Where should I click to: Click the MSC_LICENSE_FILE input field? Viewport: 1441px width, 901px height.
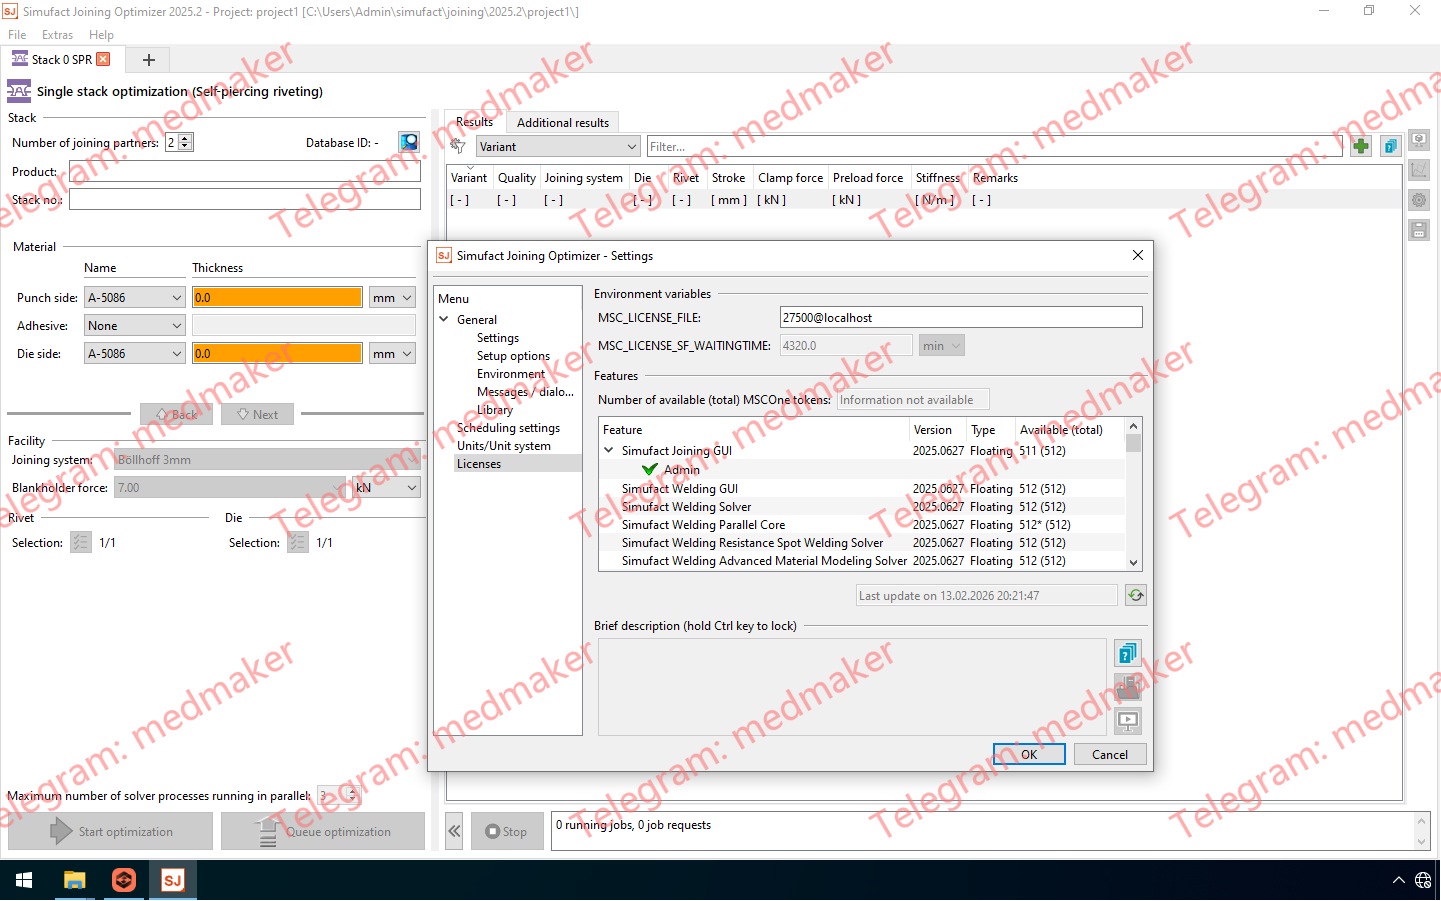pyautogui.click(x=960, y=316)
